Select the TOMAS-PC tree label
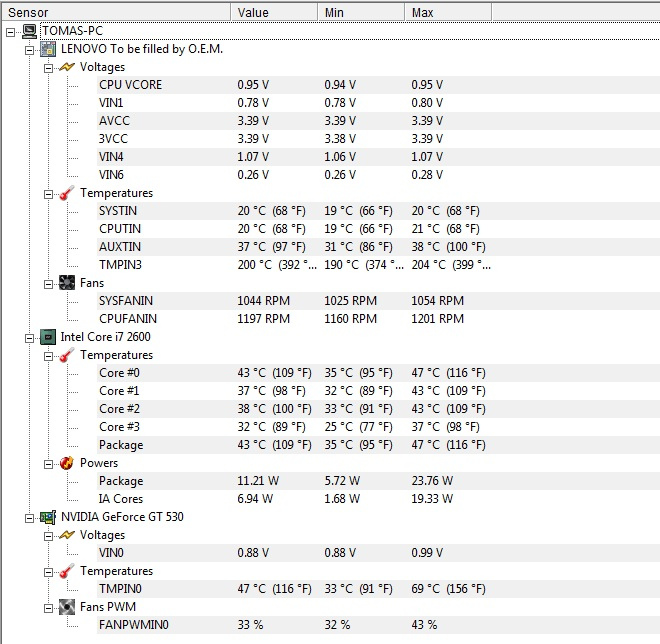 [72, 31]
